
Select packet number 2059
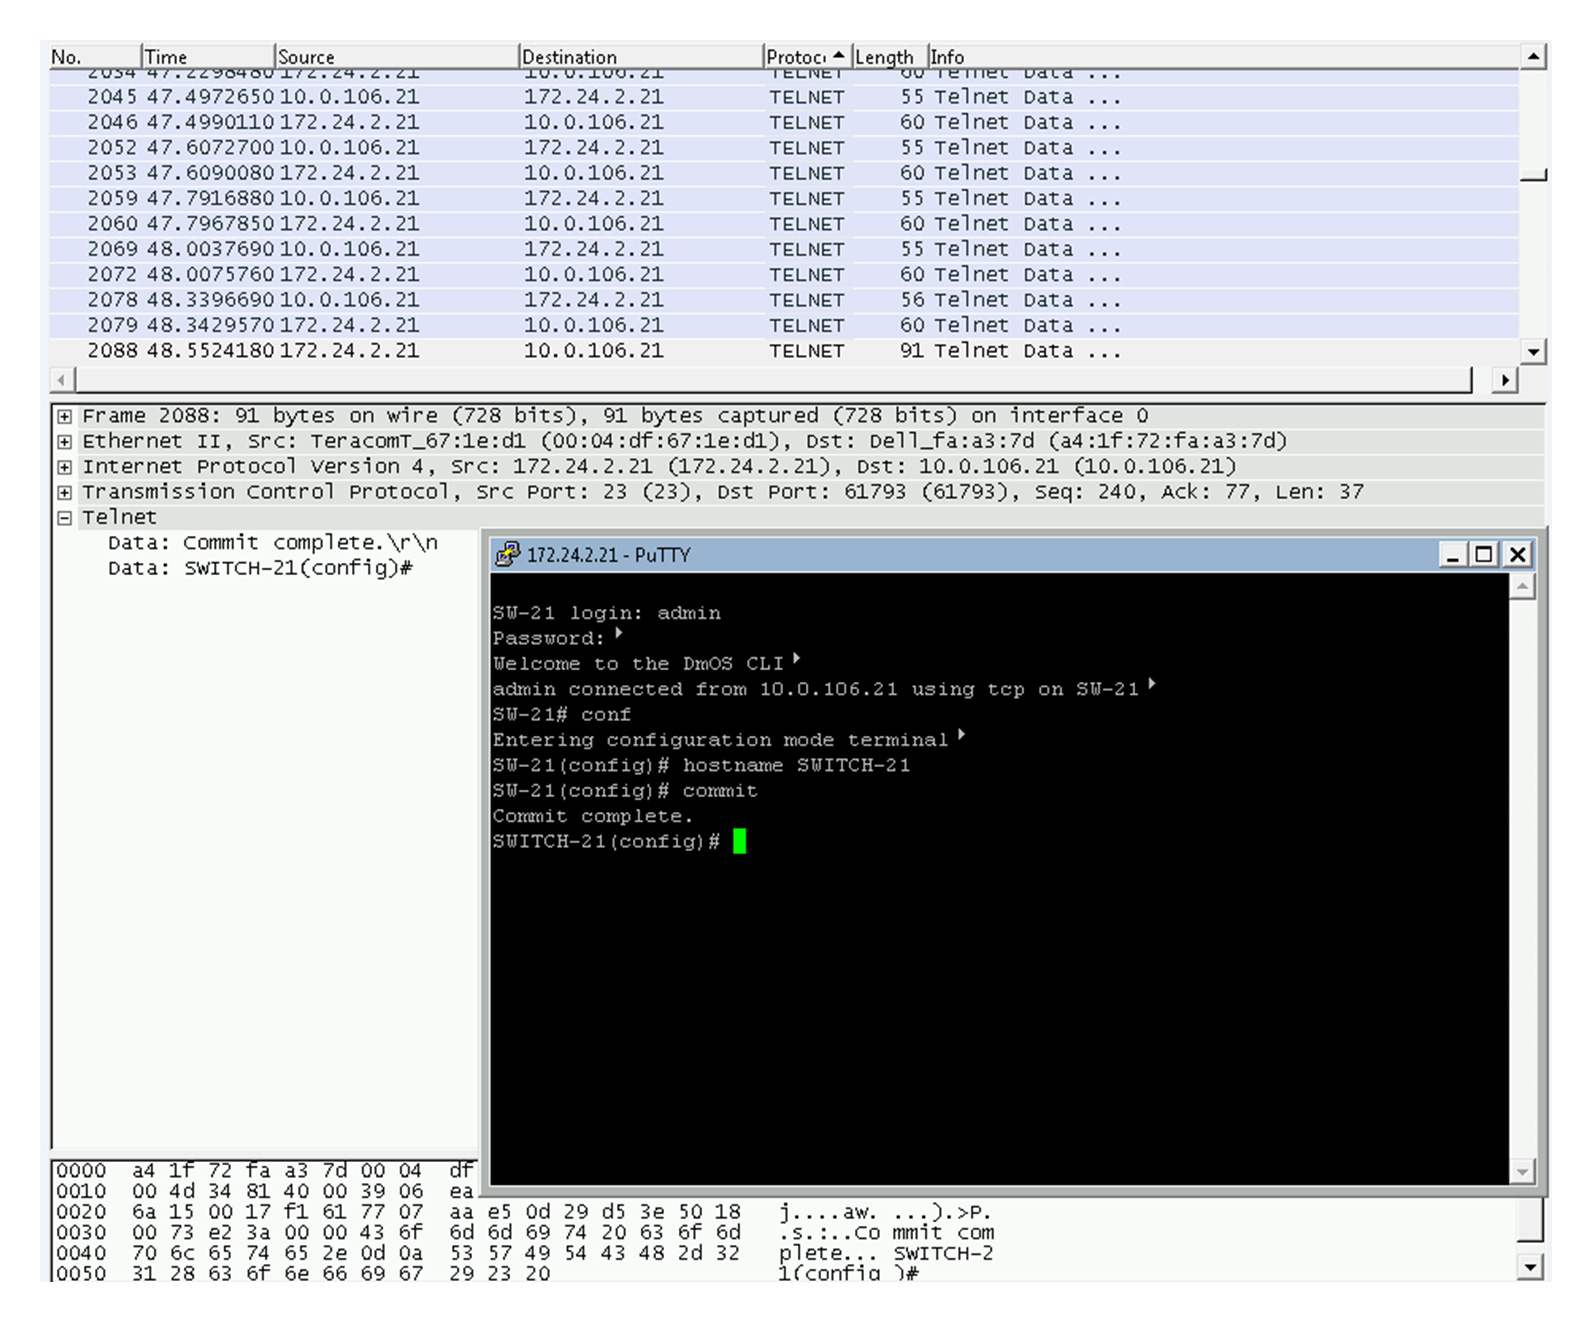(x=783, y=199)
